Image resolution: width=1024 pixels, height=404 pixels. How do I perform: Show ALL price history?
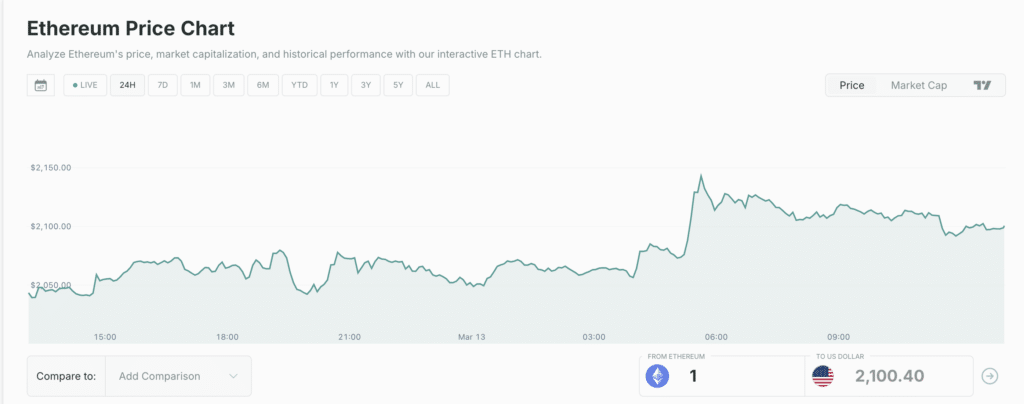click(432, 85)
